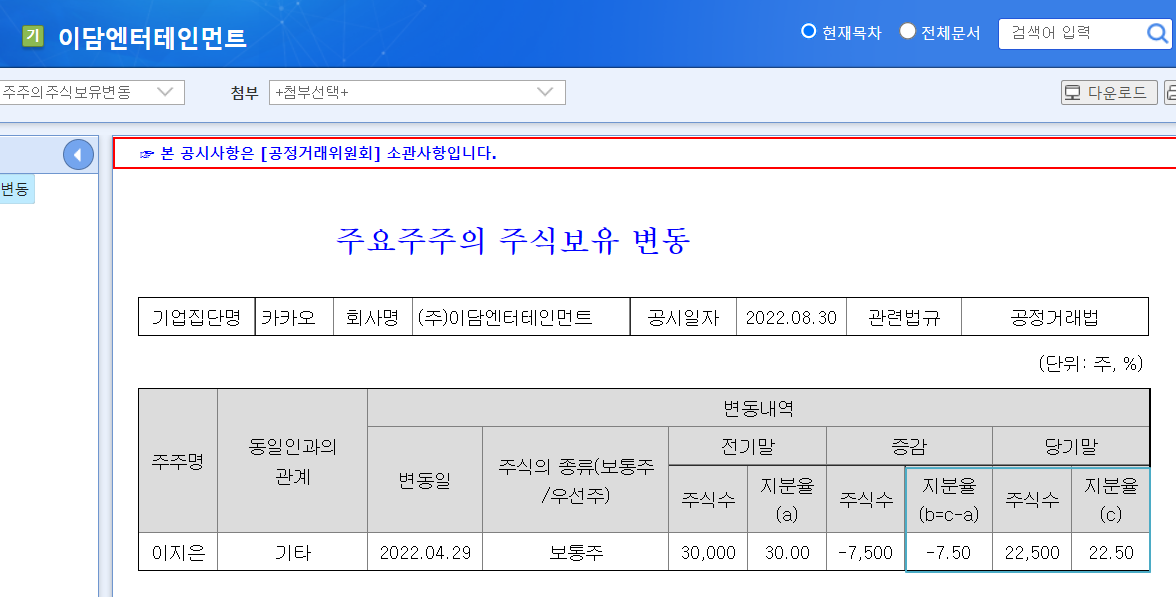The image size is (1176, 597).
Task: Click the printer icon beside 다운로드
Action: (x=1172, y=92)
